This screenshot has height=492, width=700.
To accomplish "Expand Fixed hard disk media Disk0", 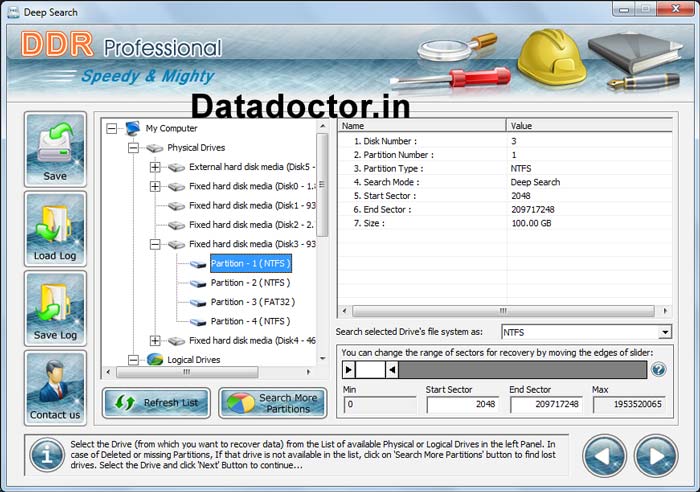I will 155,186.
